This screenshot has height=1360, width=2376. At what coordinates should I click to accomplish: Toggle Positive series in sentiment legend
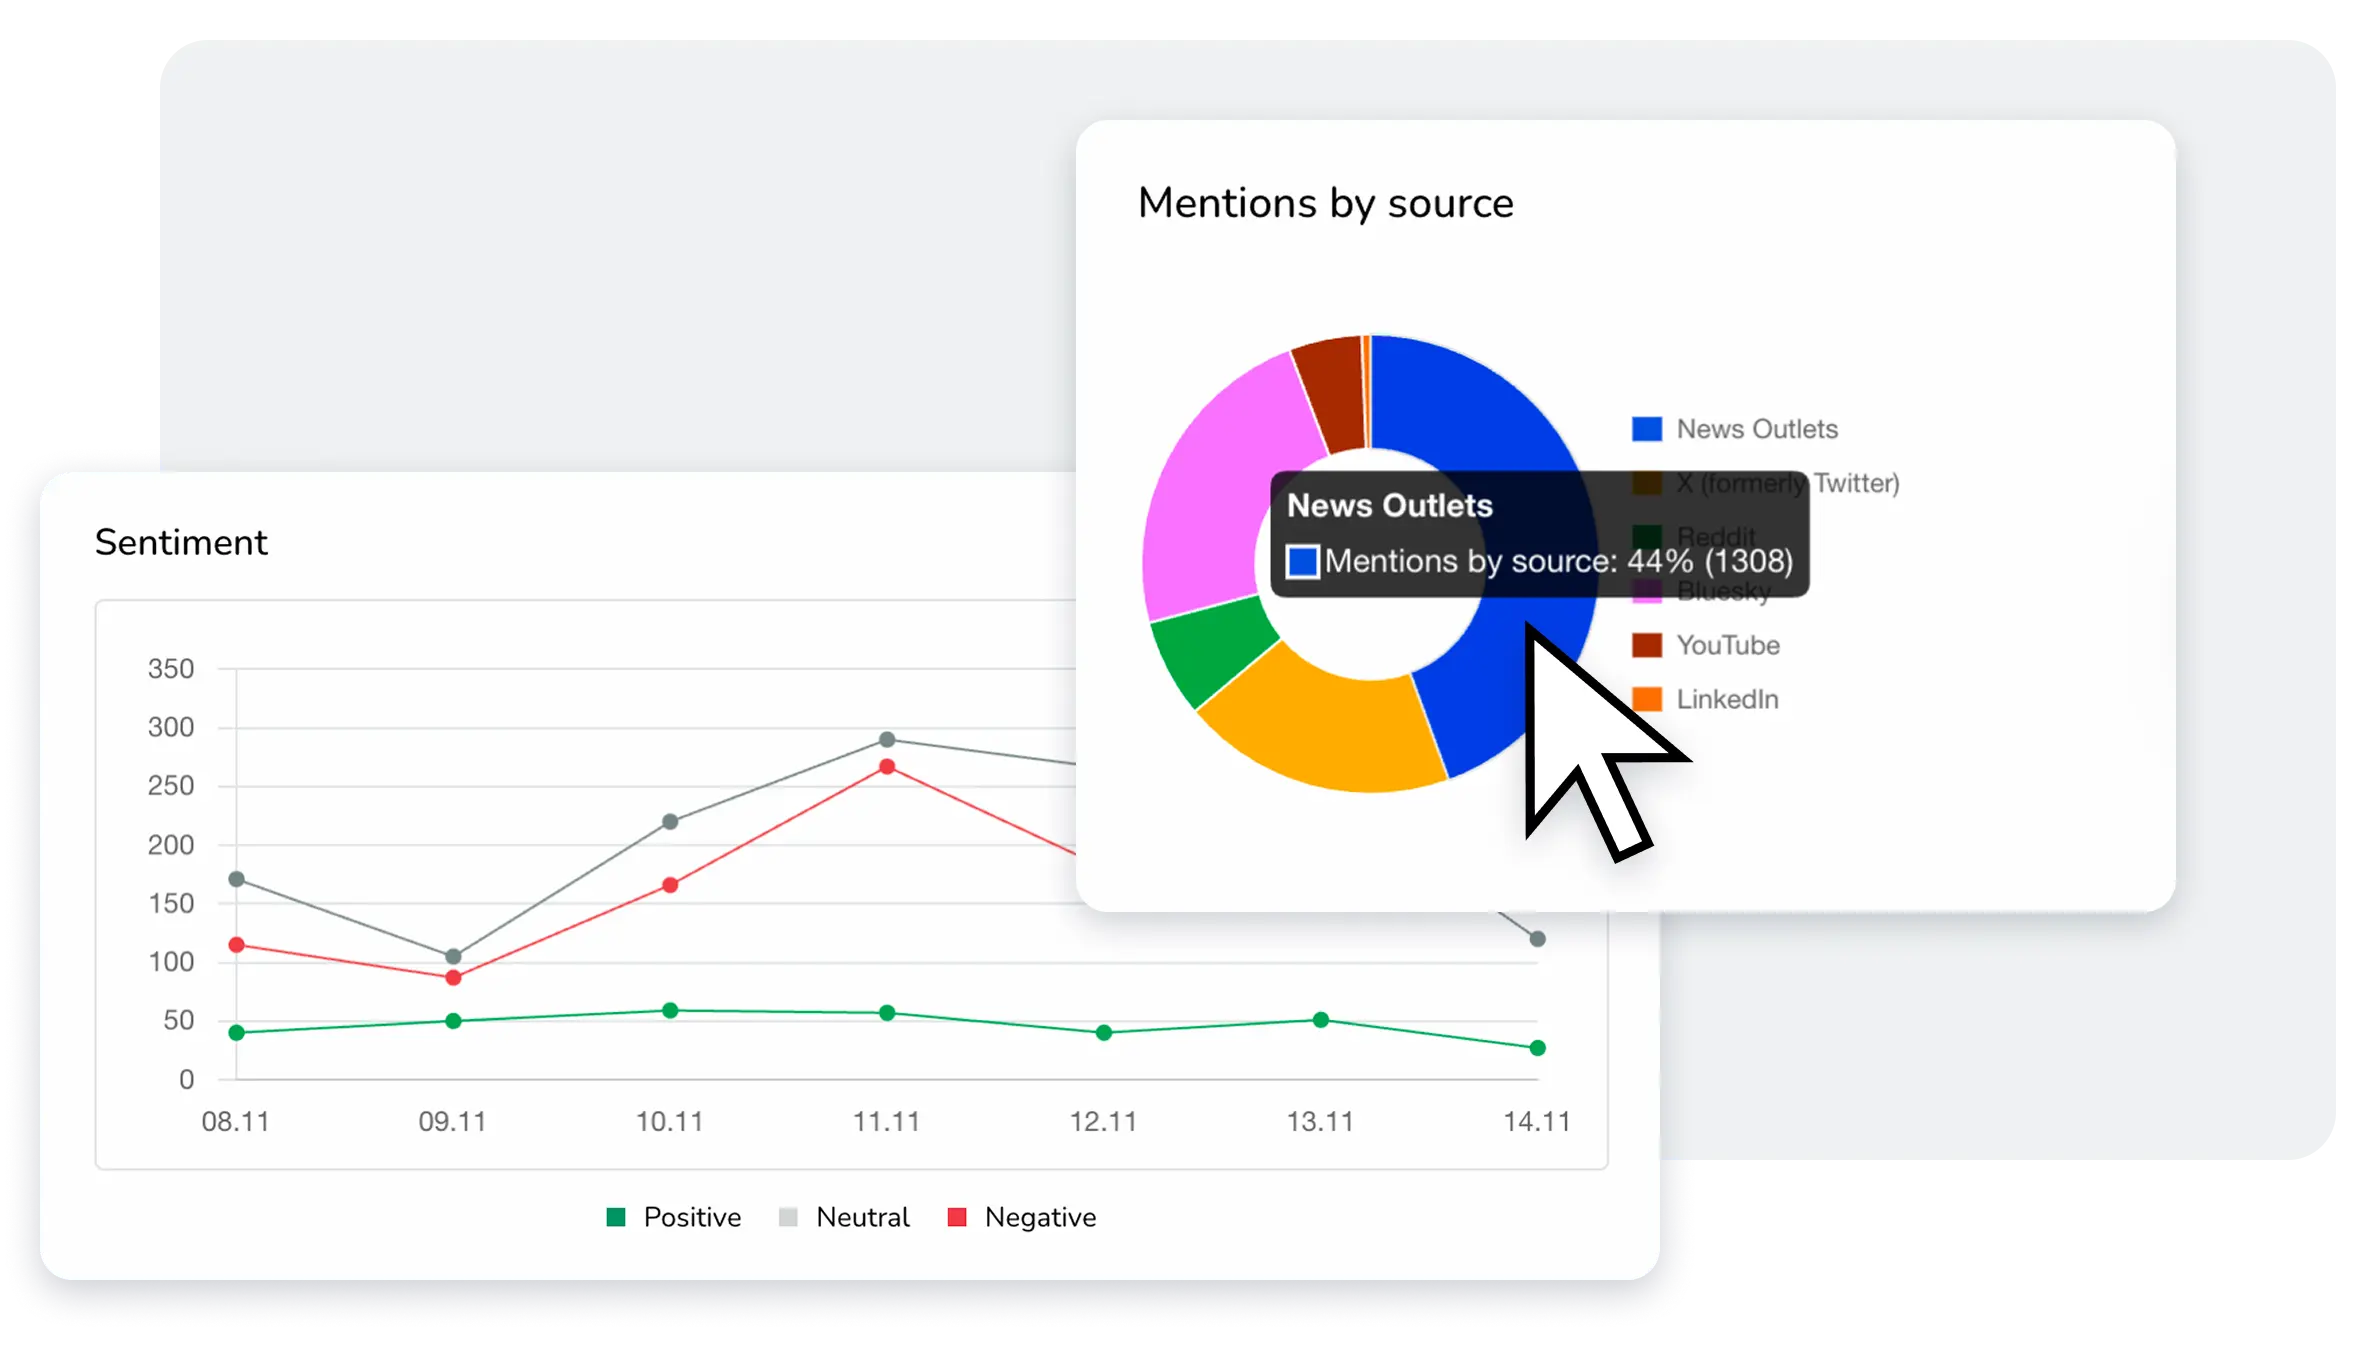pos(691,1217)
